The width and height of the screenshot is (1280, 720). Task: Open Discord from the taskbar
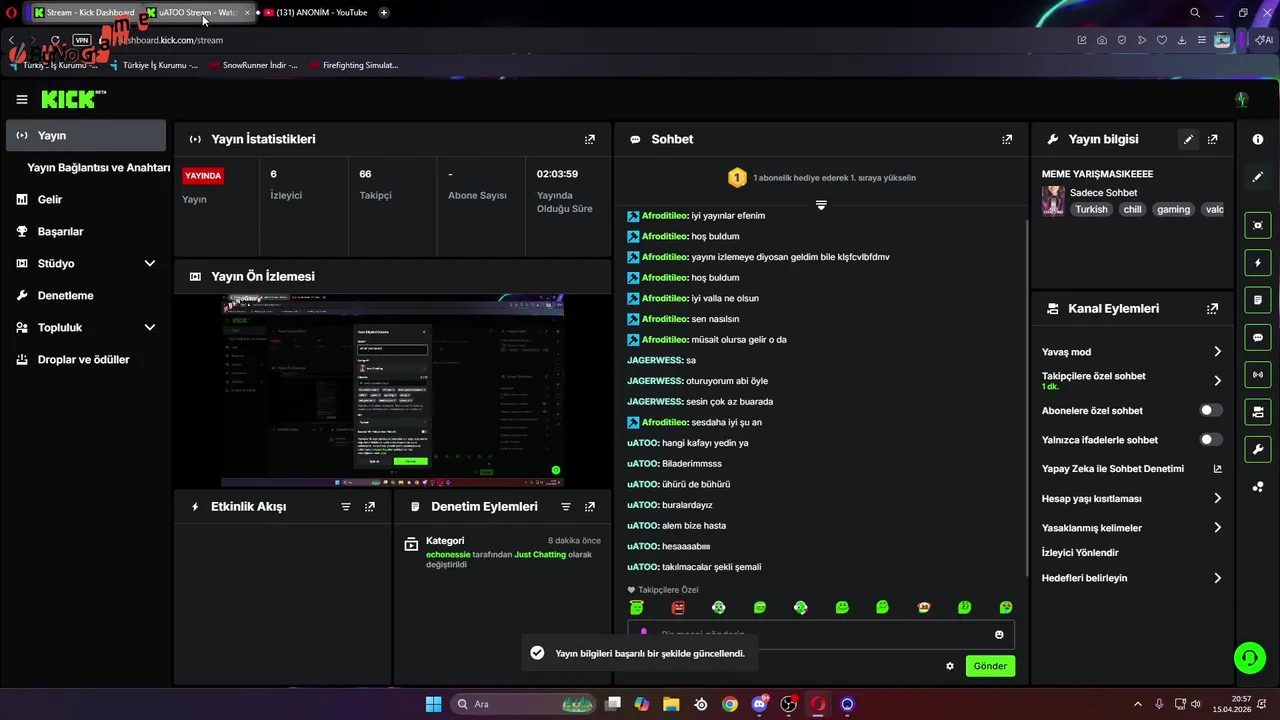[759, 704]
